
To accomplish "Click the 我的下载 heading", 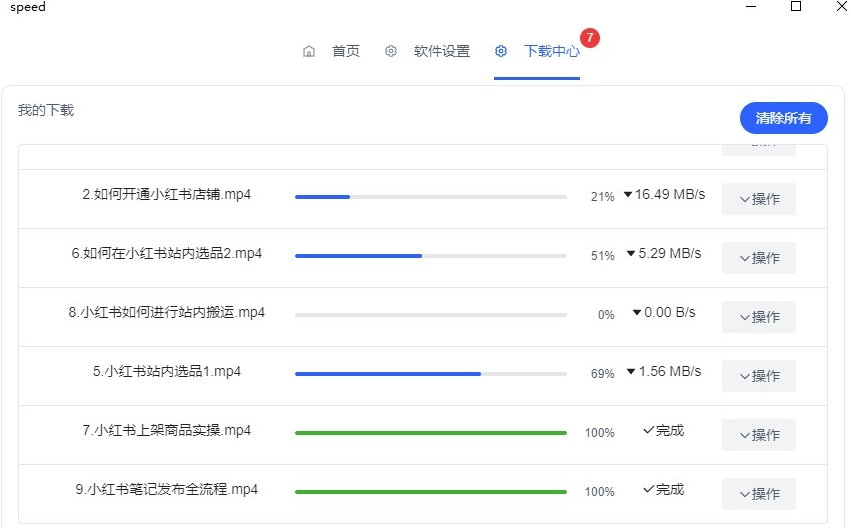I will click(46, 110).
